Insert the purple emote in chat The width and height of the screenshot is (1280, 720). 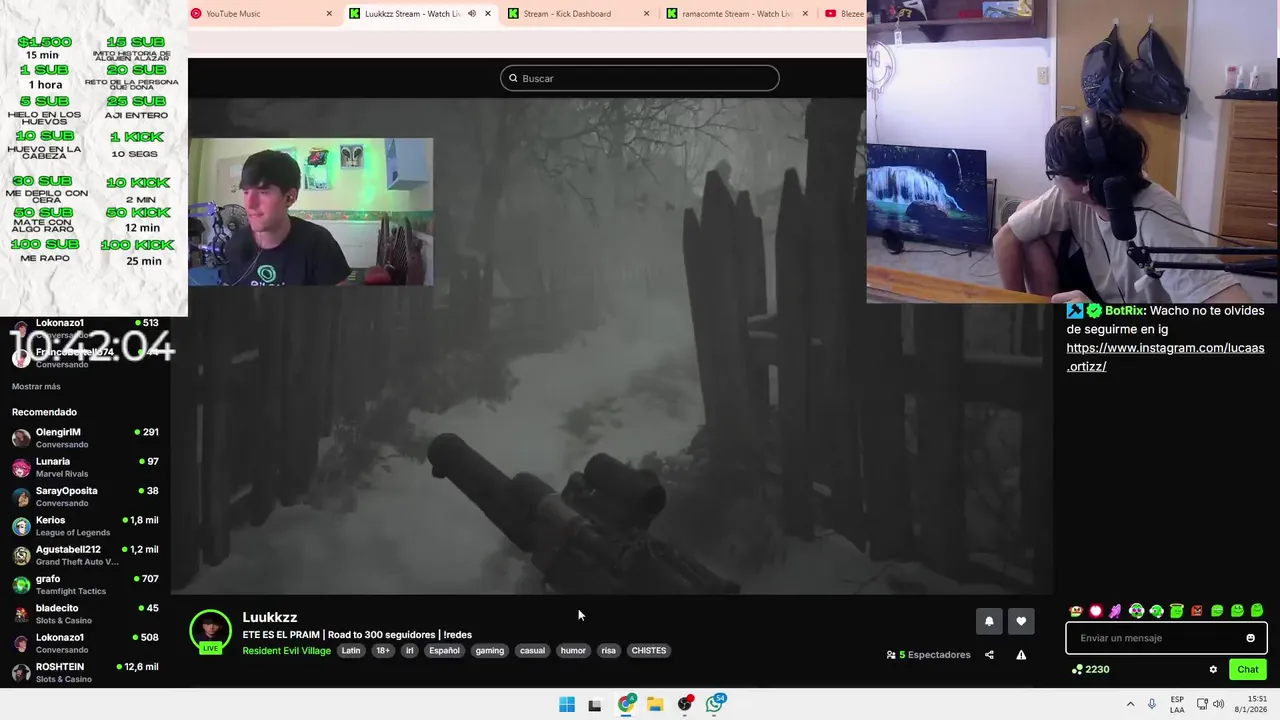pyautogui.click(x=1115, y=611)
